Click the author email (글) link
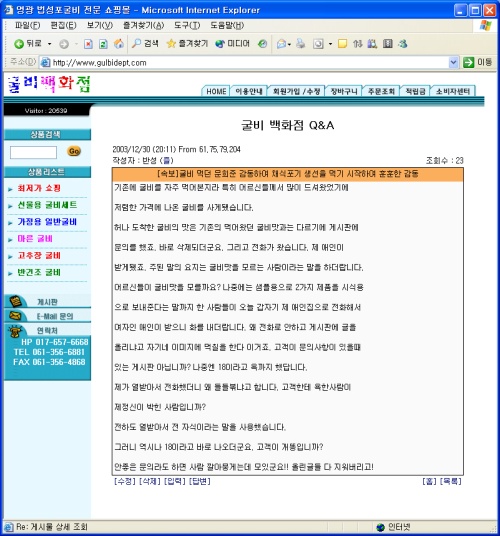This screenshot has width=500, height=536. click(166, 160)
